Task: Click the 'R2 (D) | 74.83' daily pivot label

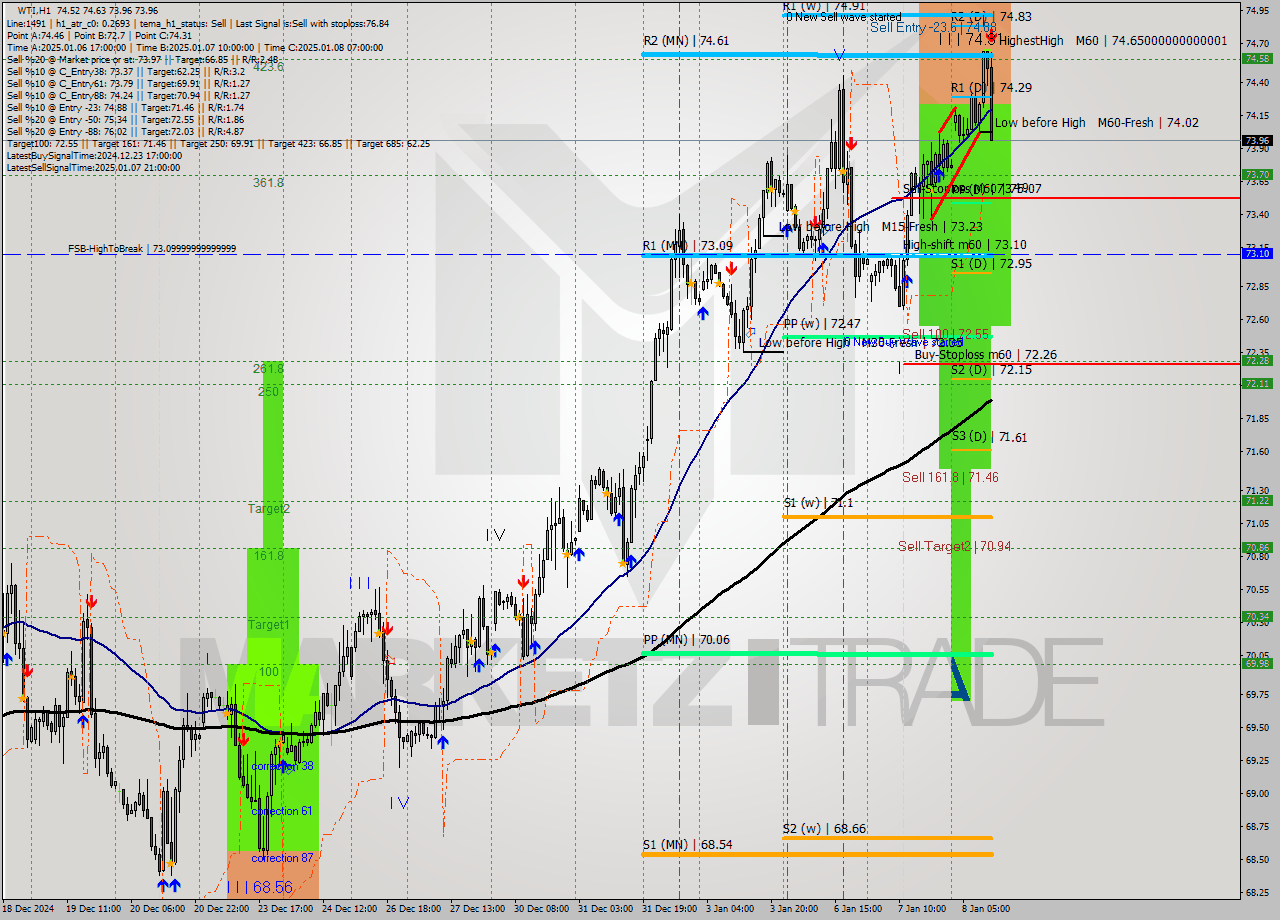Action: click(991, 16)
